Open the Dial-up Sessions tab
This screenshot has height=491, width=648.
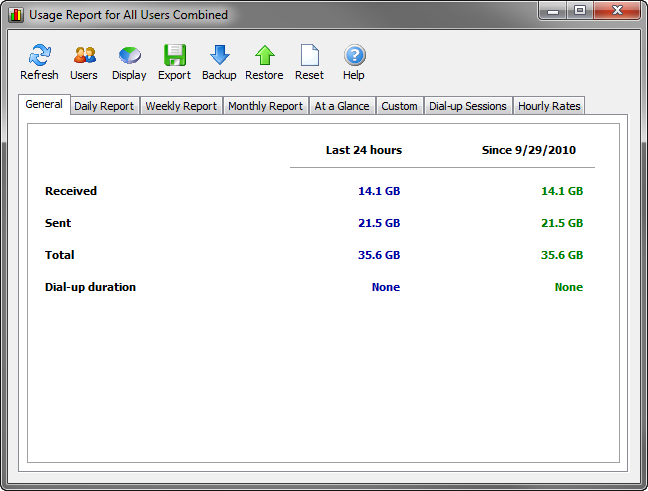(468, 106)
